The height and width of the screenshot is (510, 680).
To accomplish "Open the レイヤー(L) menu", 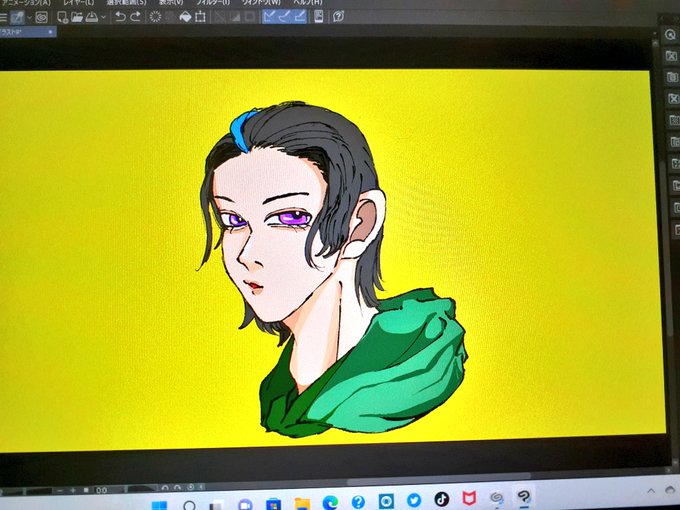I will pos(78,2).
